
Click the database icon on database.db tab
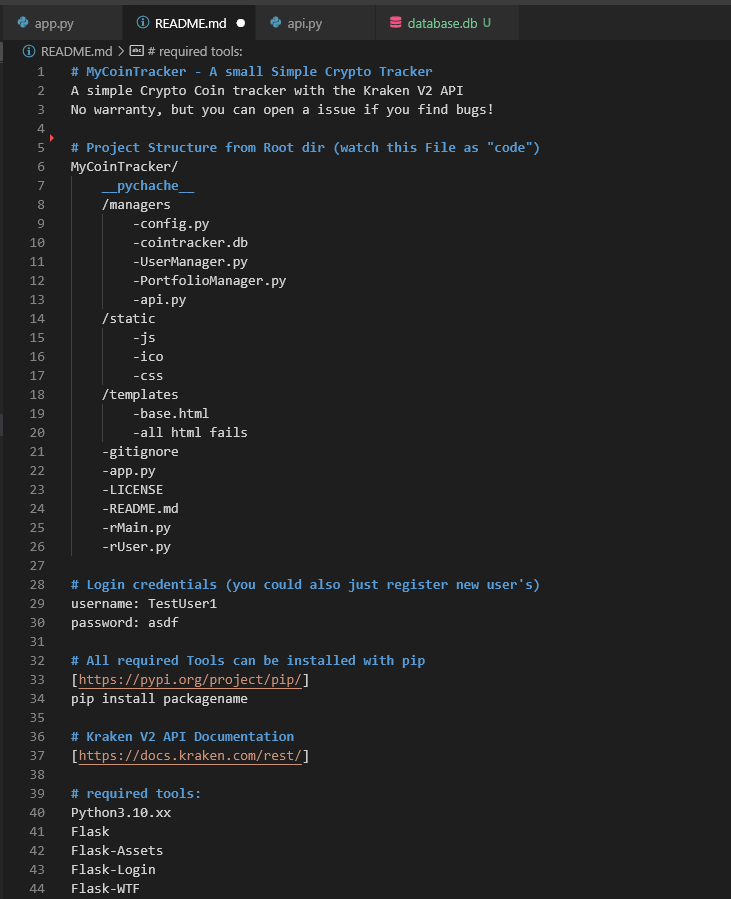[x=396, y=22]
